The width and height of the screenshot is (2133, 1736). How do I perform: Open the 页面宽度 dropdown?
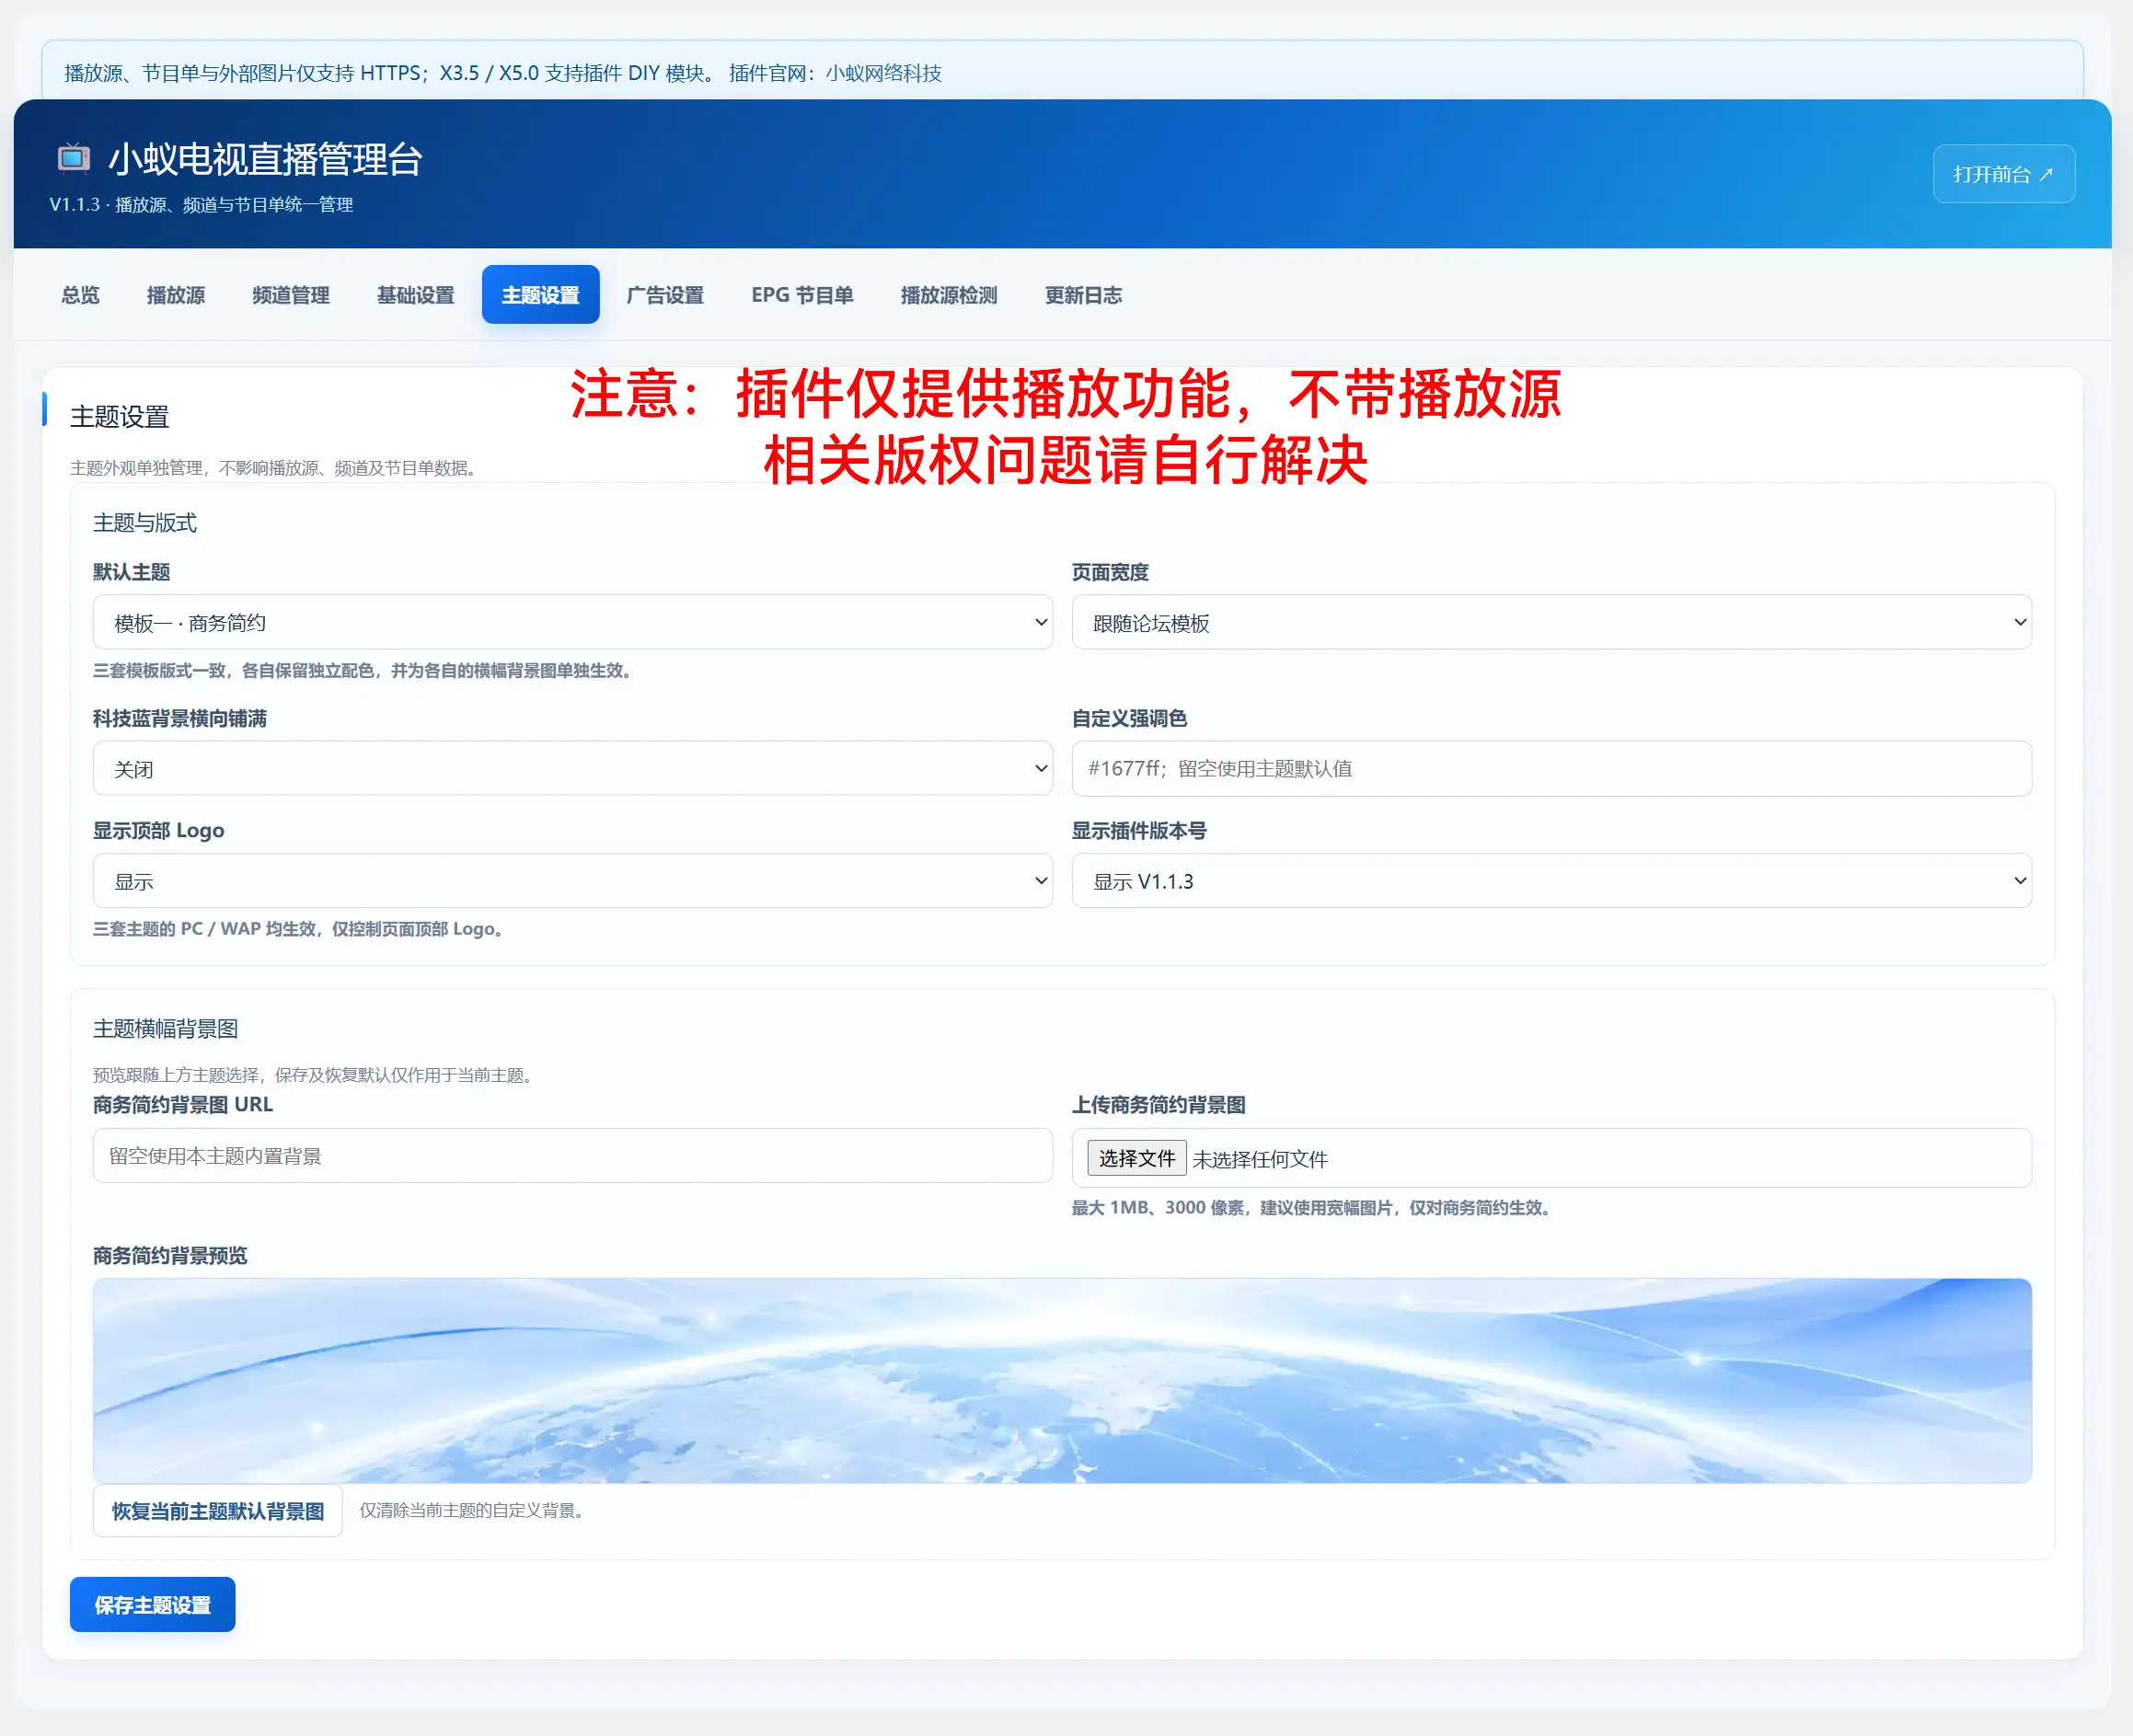1551,622
